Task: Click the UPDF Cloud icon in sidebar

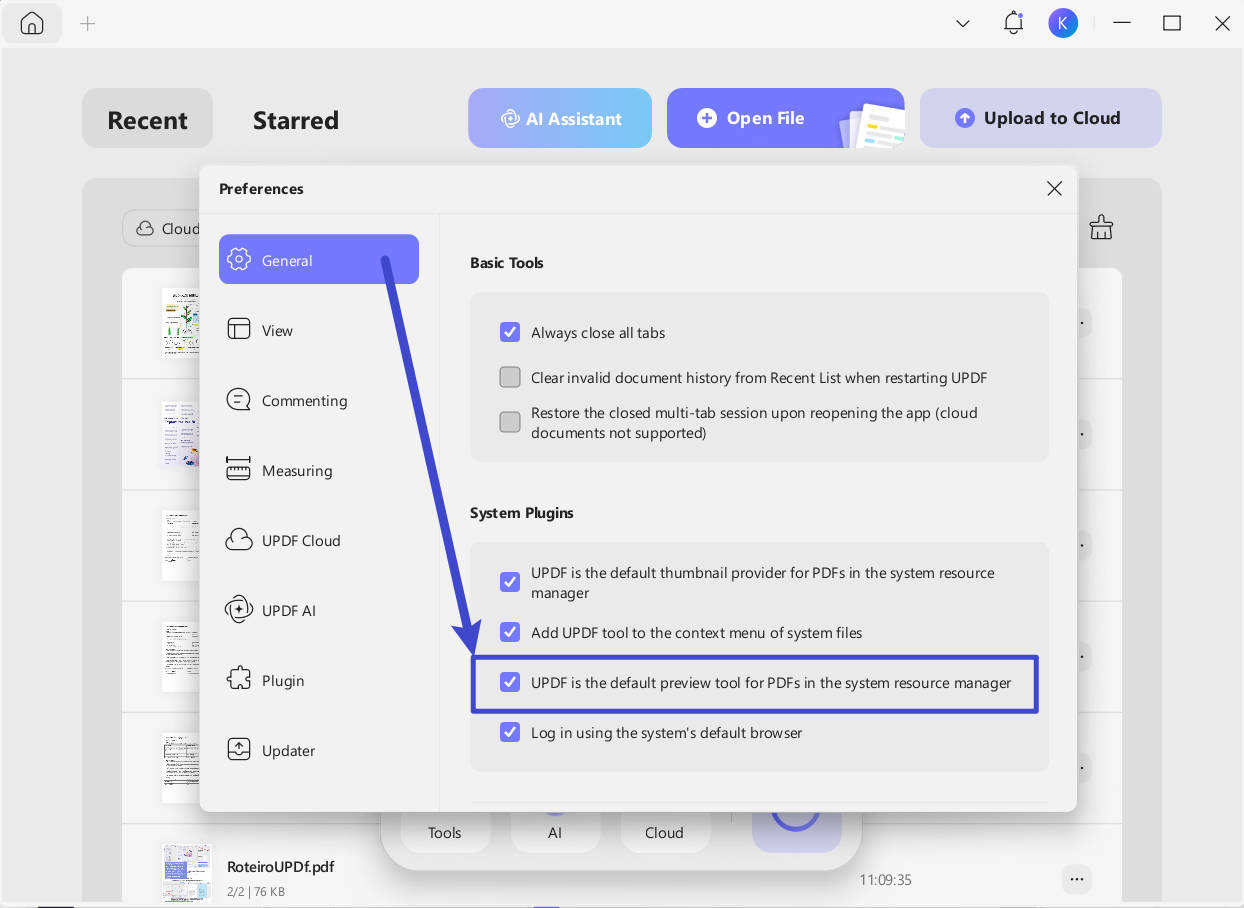Action: point(239,540)
